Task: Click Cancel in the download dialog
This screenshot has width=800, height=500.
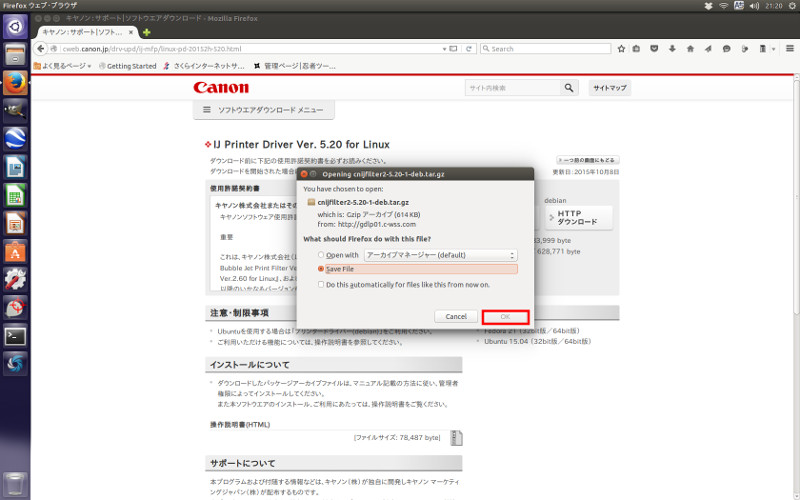Action: tap(456, 316)
